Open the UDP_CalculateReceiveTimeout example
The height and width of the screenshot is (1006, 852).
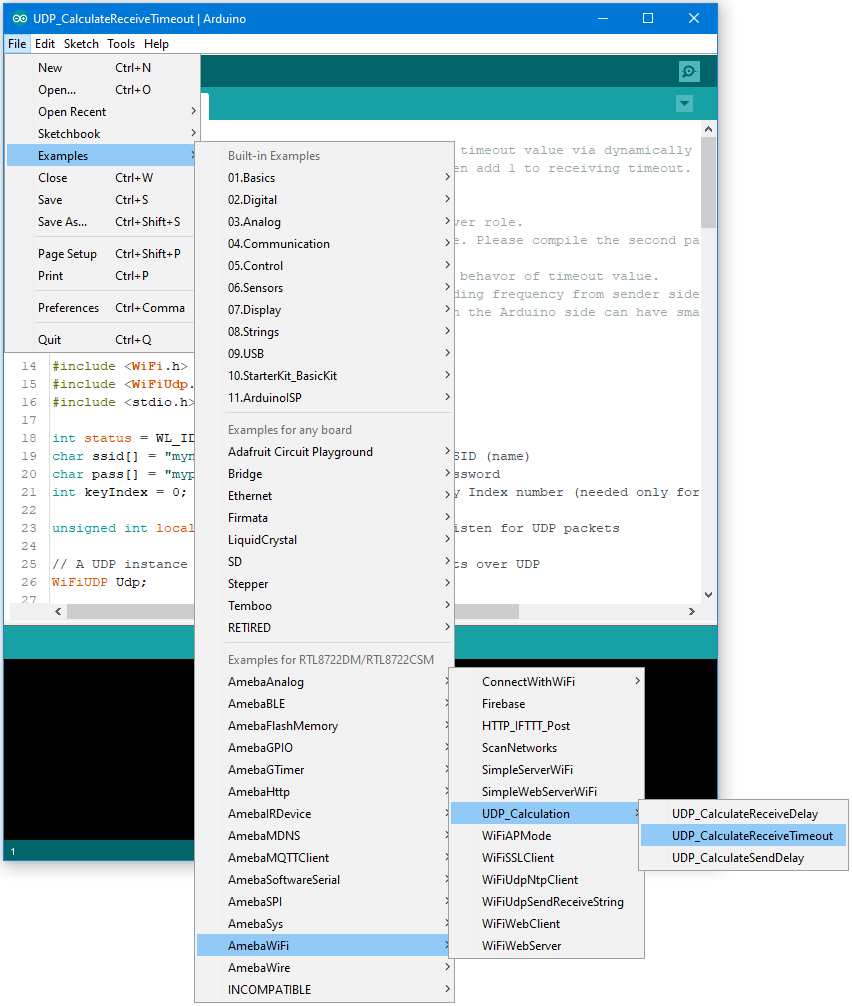(x=744, y=836)
